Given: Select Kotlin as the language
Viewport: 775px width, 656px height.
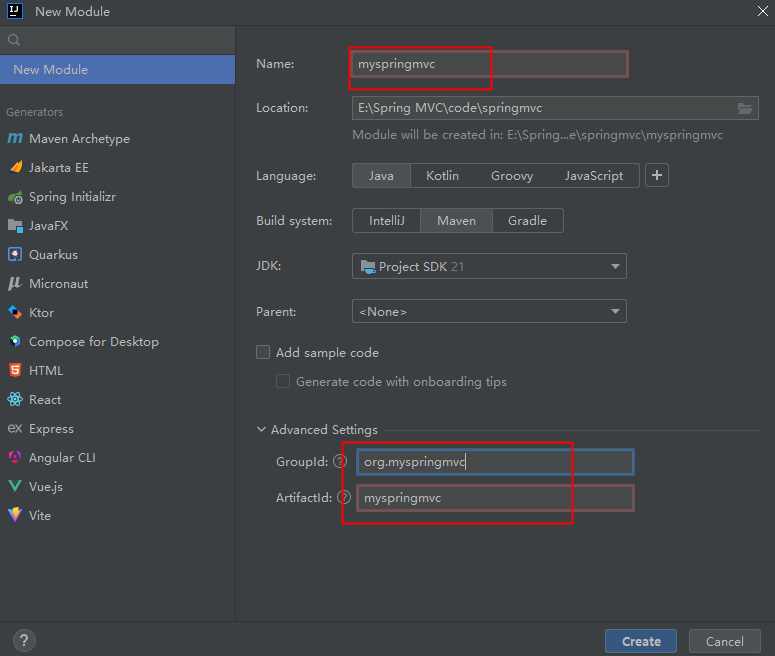Looking at the screenshot, I should (x=442, y=175).
